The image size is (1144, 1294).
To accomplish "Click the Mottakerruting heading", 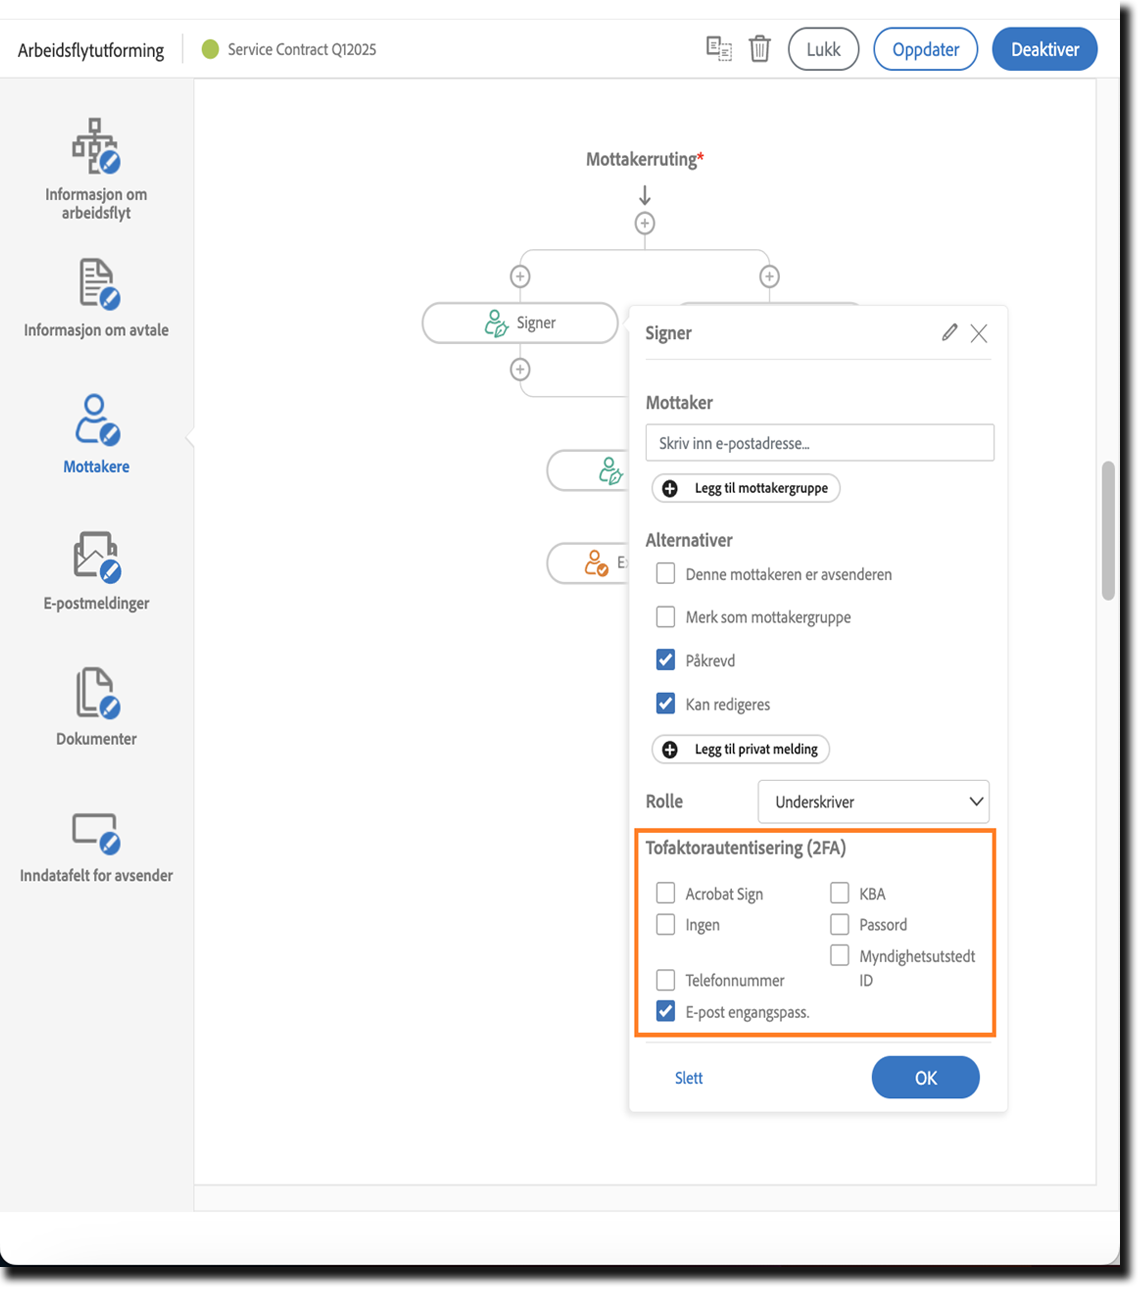I will [645, 159].
